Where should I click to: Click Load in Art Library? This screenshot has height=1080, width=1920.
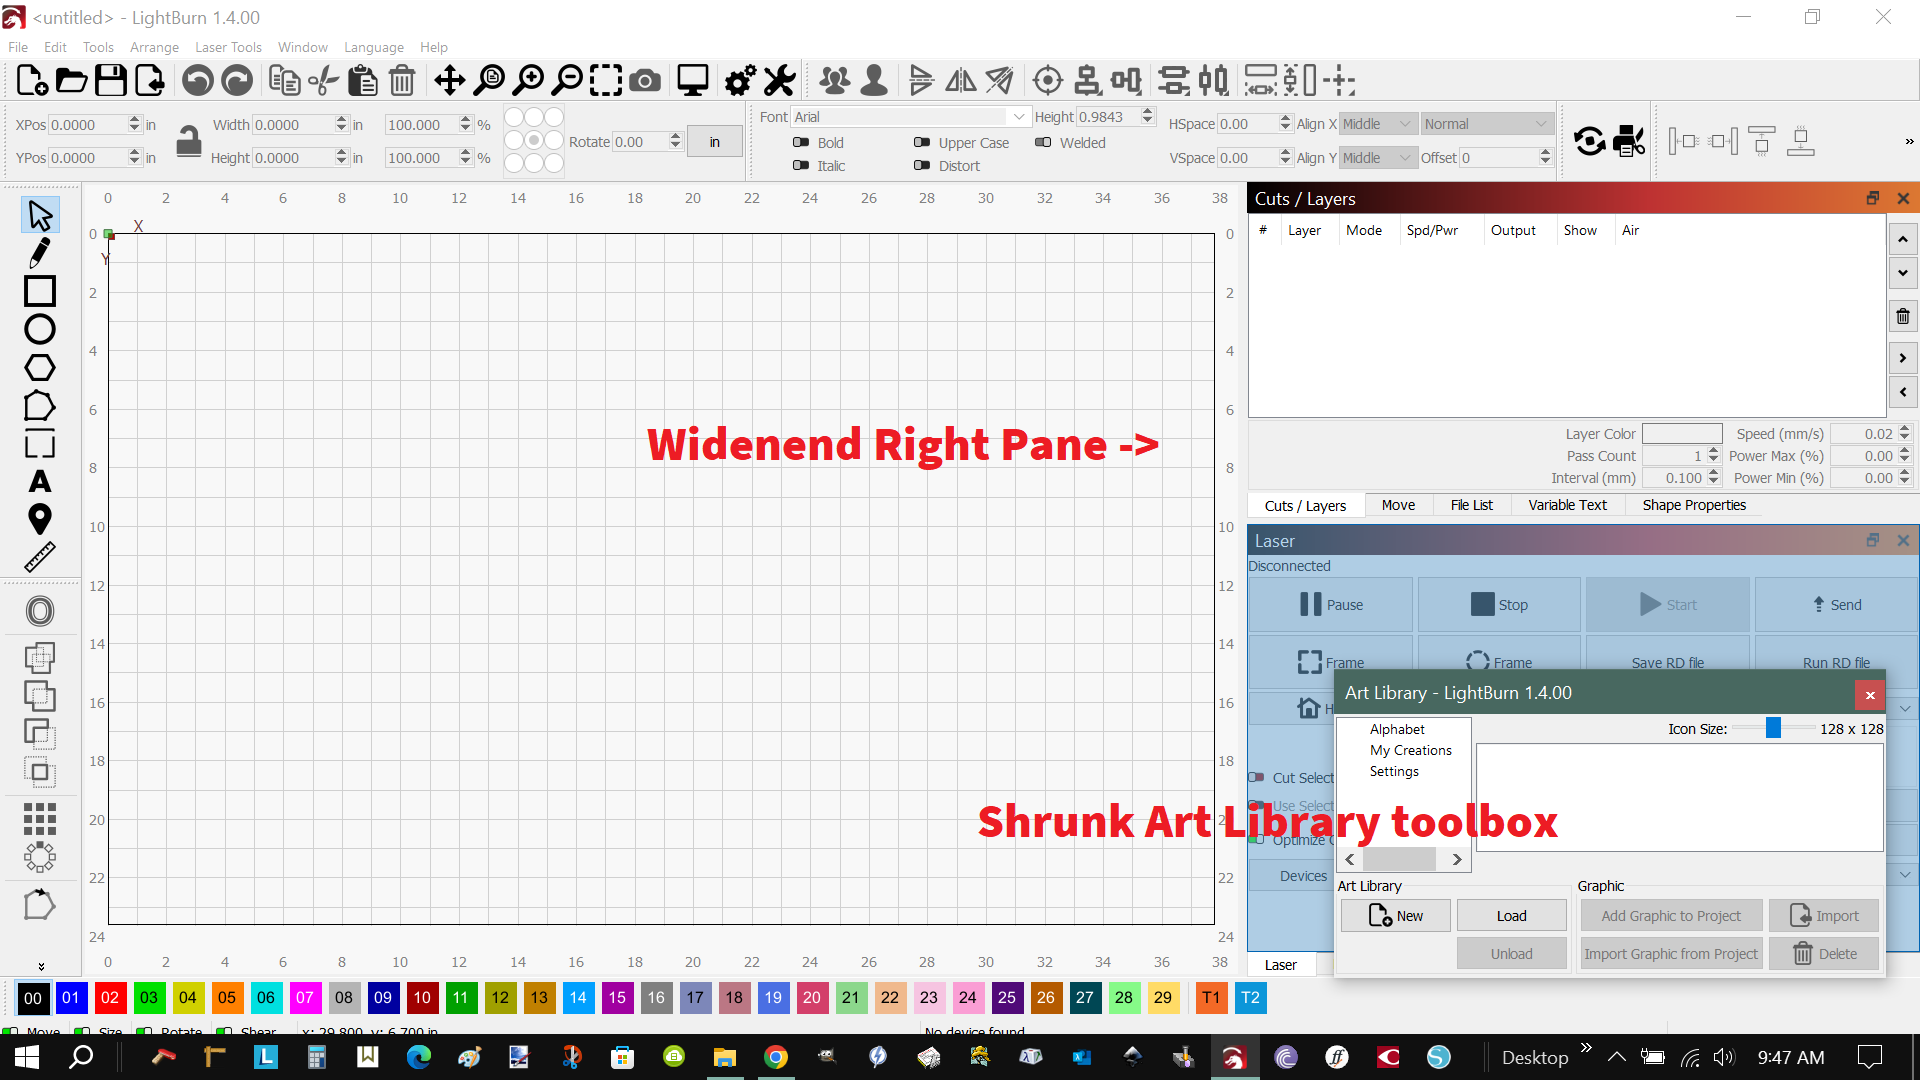pos(1511,916)
